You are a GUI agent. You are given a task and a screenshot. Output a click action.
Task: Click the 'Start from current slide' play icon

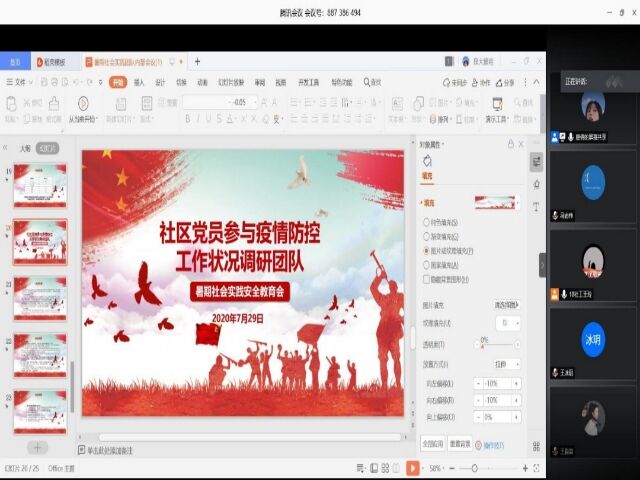tap(82, 103)
